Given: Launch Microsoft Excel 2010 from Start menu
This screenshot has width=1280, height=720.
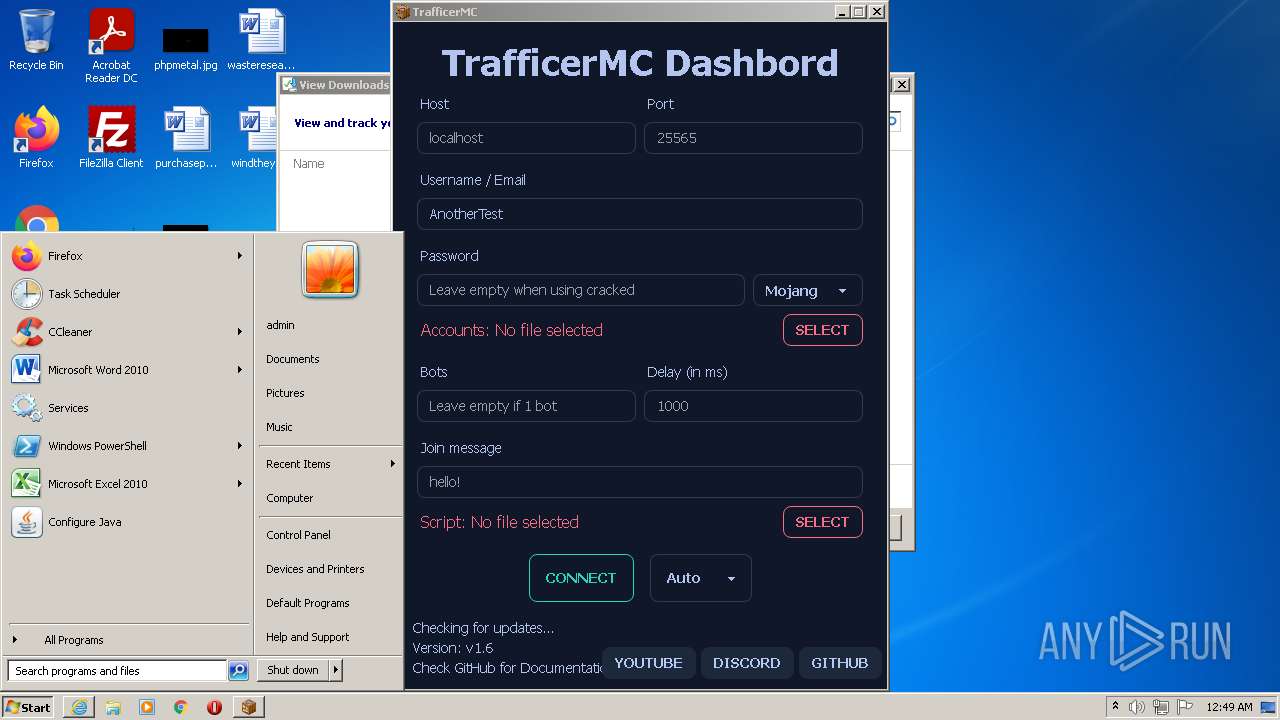Looking at the screenshot, I should click(127, 484).
